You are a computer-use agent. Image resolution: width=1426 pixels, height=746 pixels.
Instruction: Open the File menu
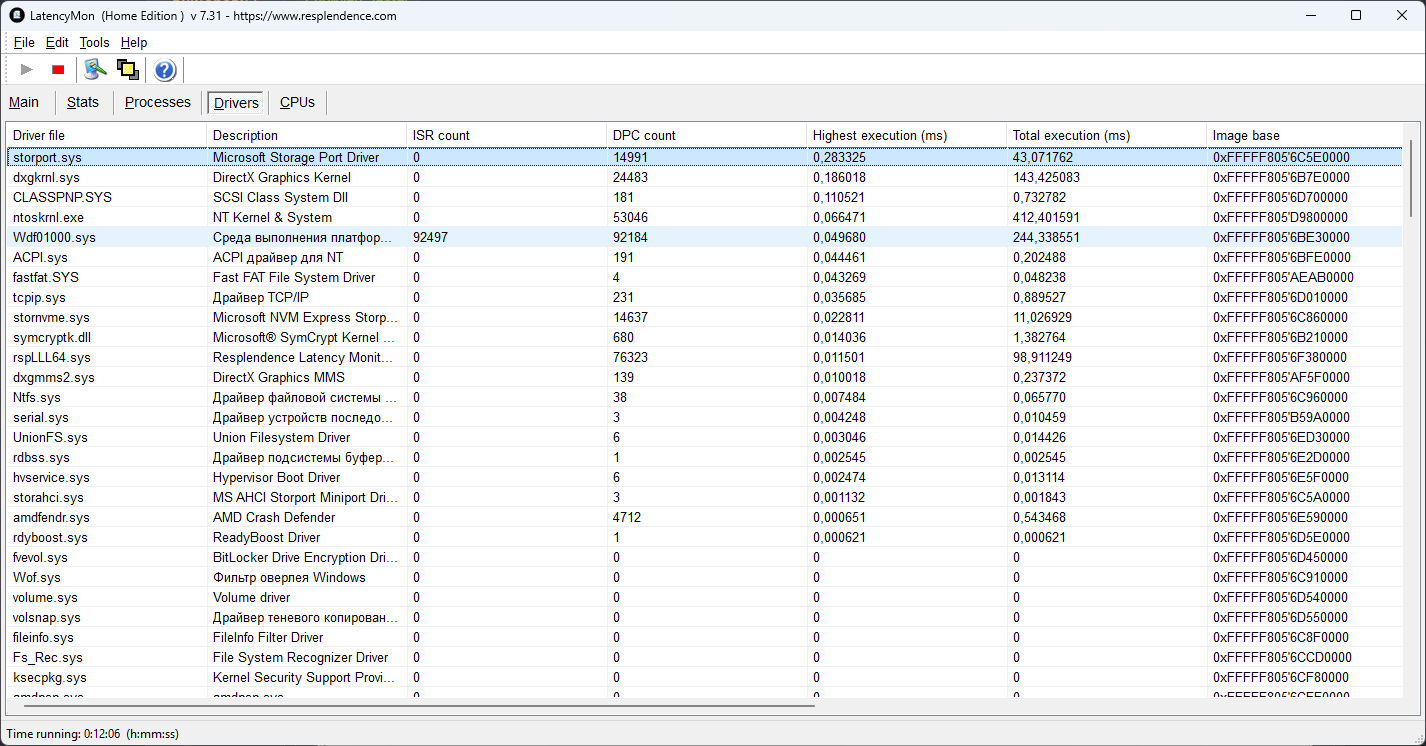click(x=24, y=42)
